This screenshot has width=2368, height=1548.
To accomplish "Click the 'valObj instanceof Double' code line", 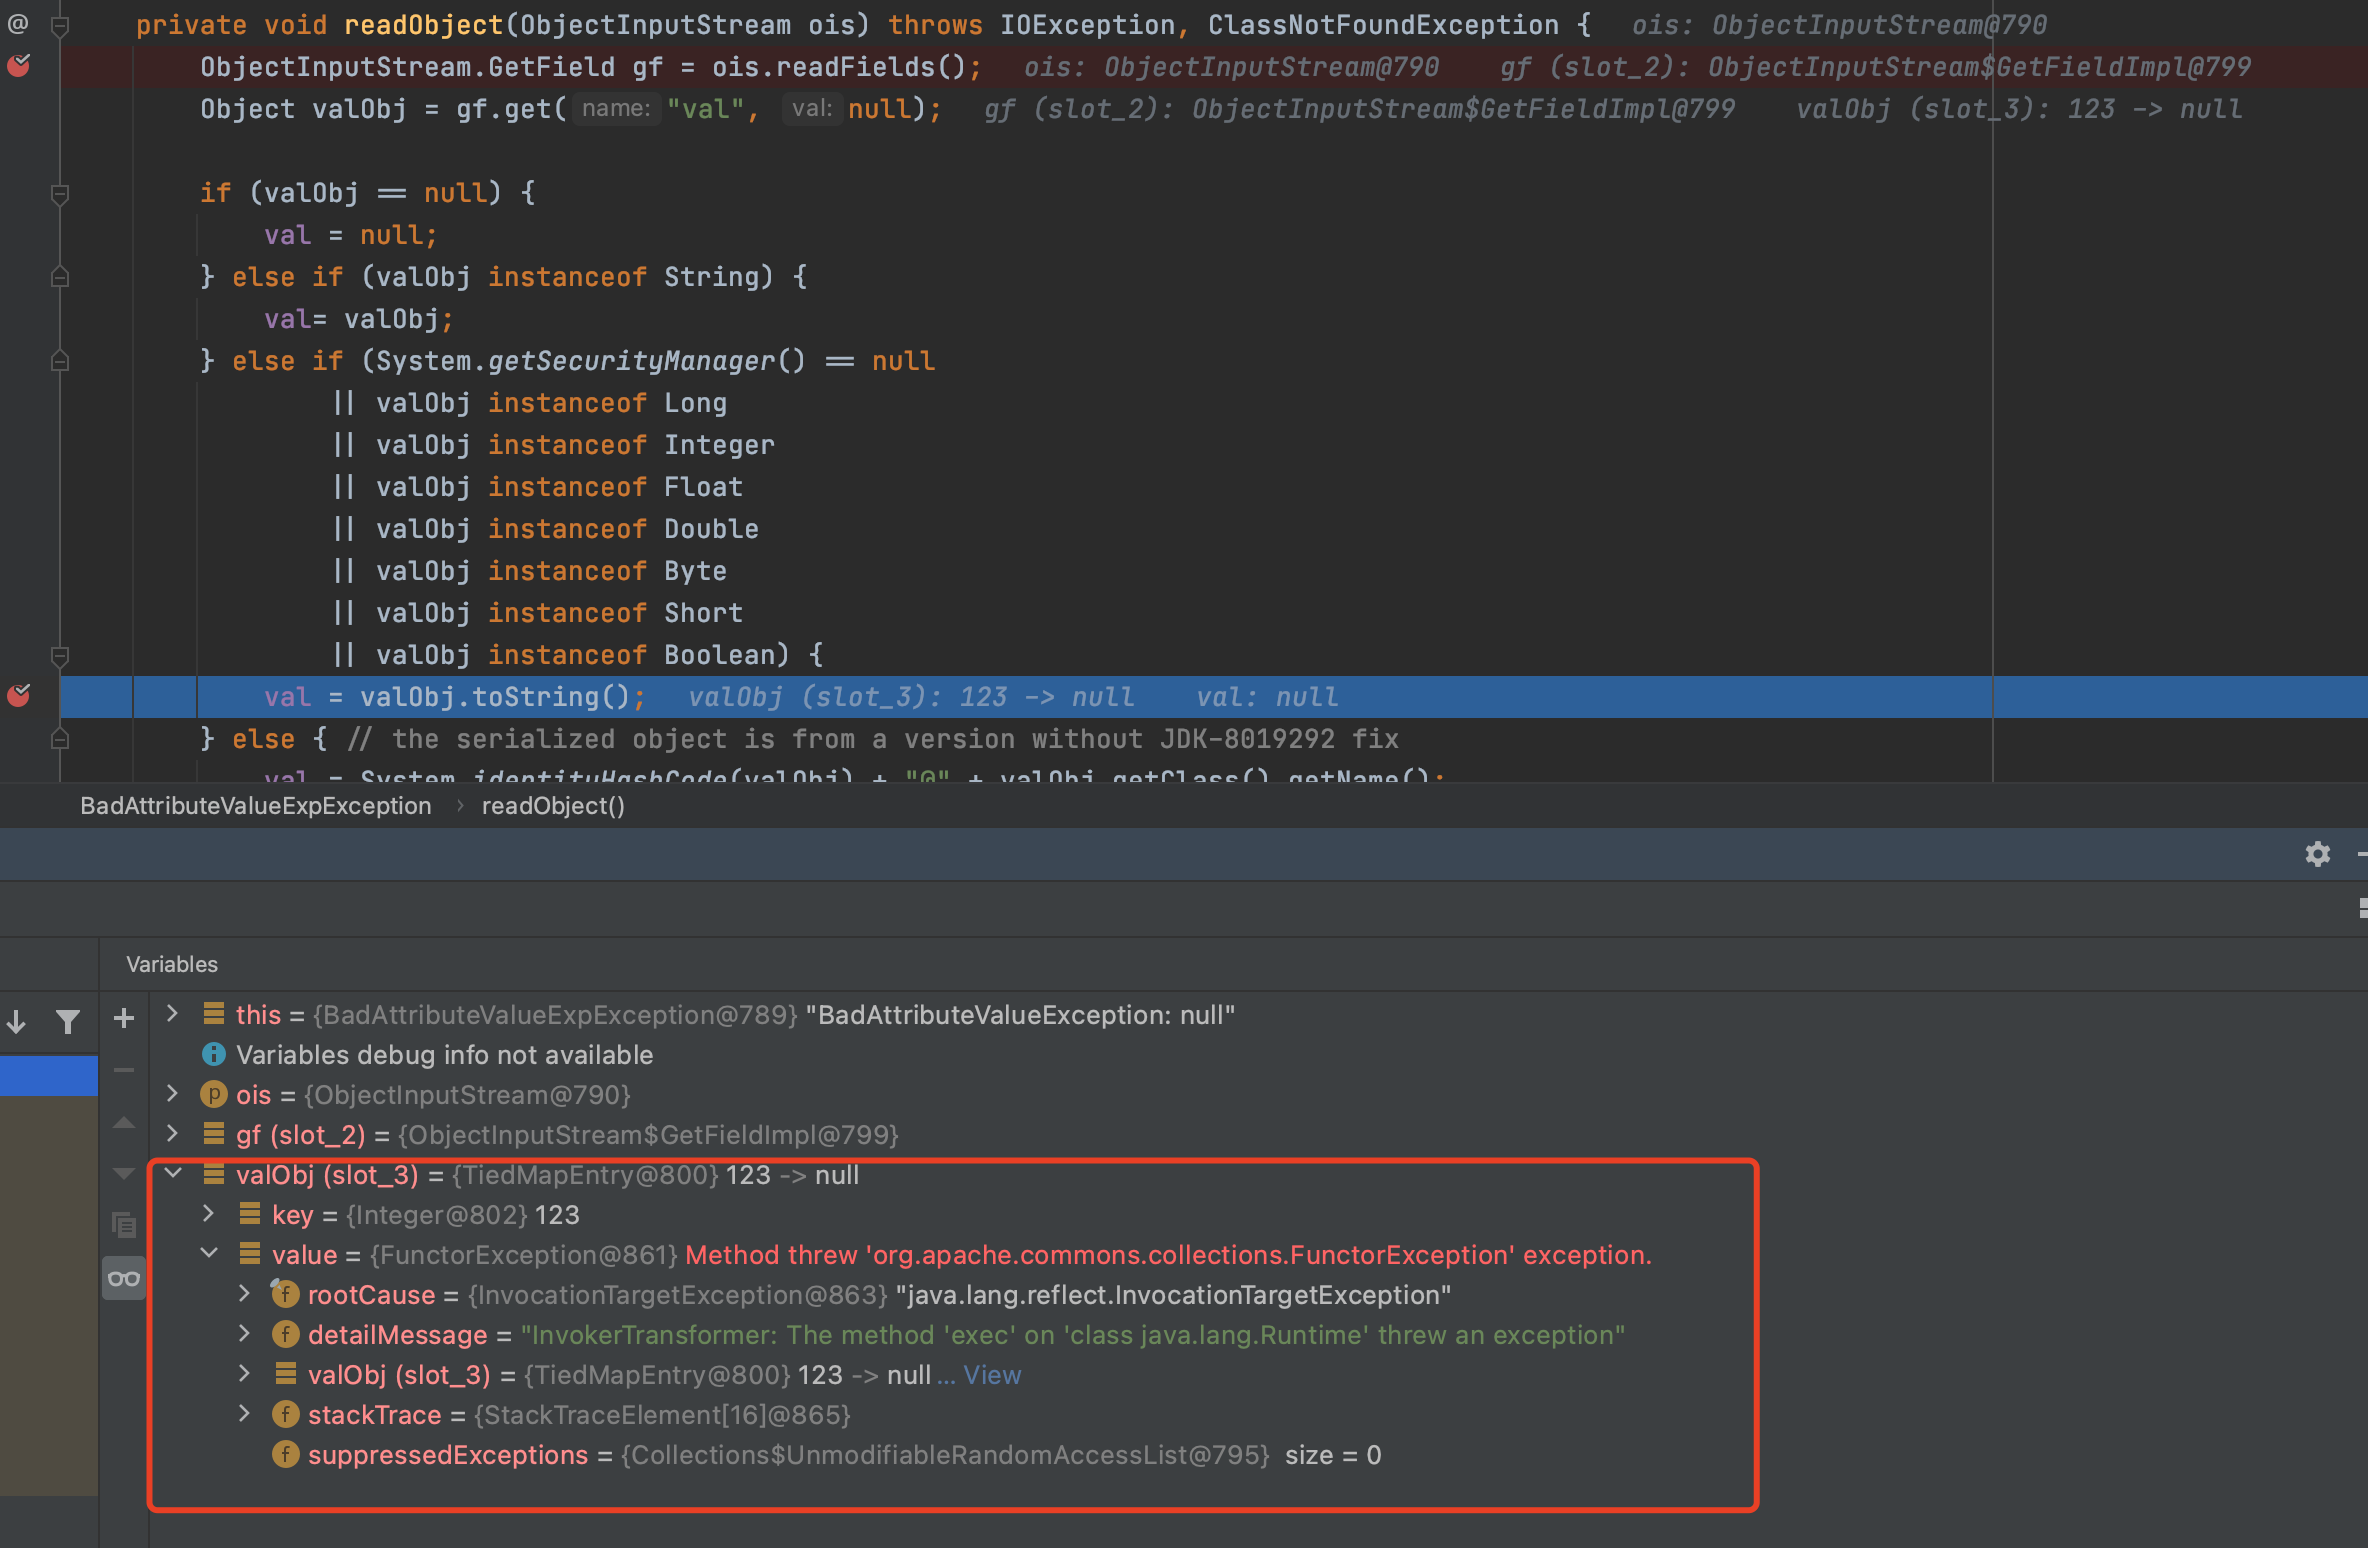I will [x=546, y=529].
